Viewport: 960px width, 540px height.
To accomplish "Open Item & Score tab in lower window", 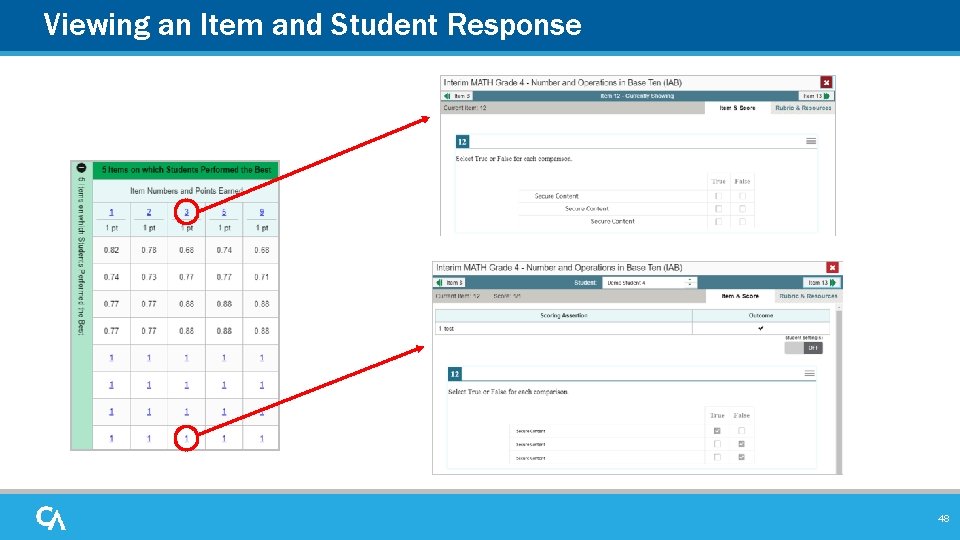I will (740, 296).
